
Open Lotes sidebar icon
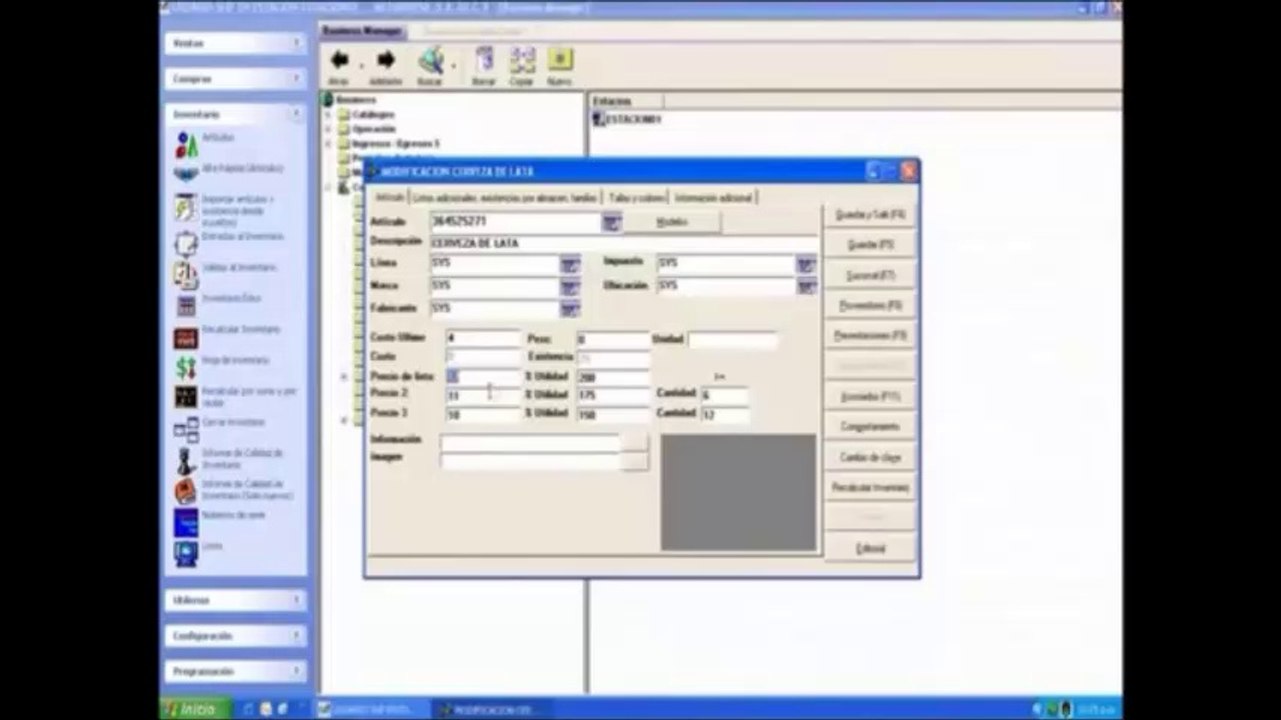[x=186, y=553]
